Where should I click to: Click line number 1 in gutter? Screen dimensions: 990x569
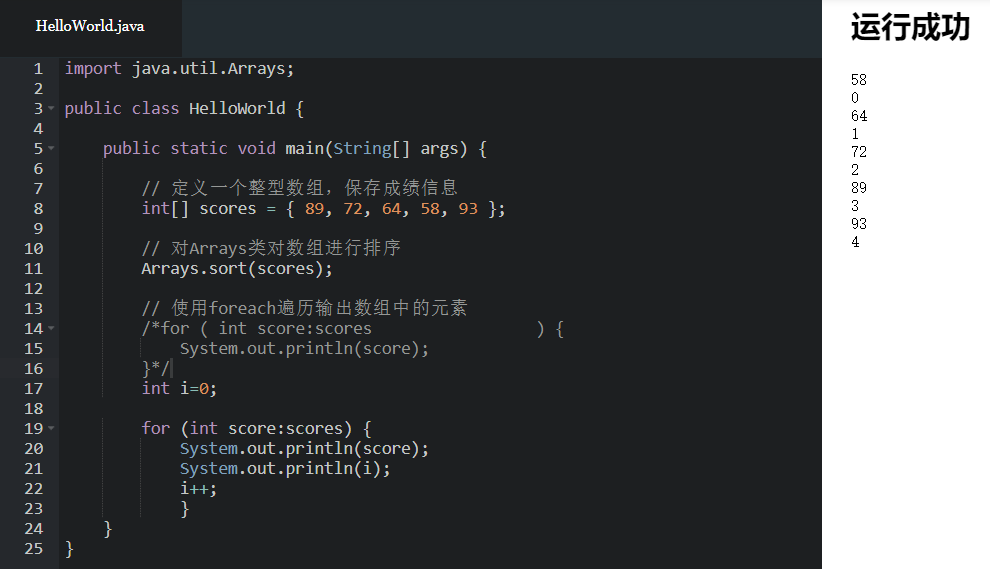(39, 68)
